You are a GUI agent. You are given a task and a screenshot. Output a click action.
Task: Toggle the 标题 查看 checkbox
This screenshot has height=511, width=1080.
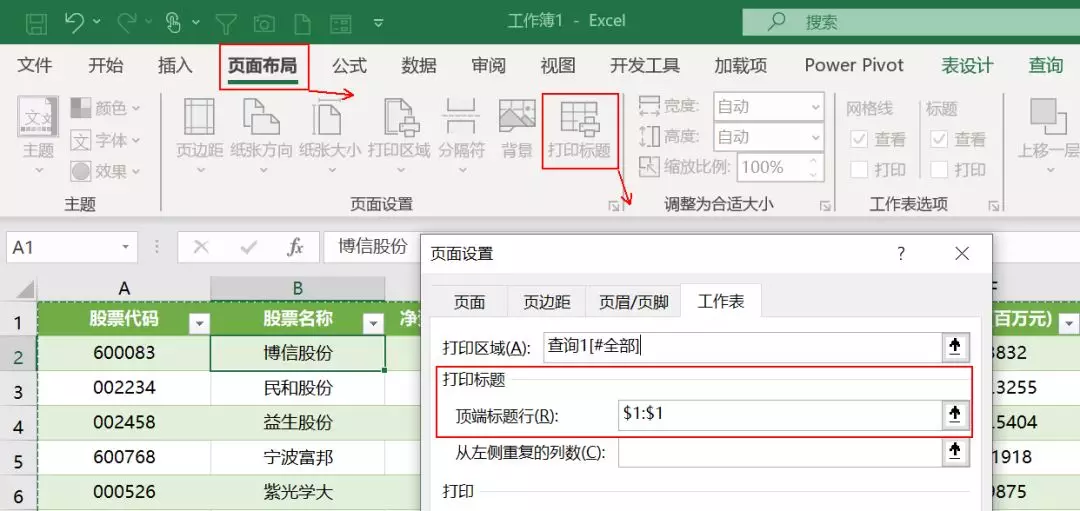coord(939,140)
